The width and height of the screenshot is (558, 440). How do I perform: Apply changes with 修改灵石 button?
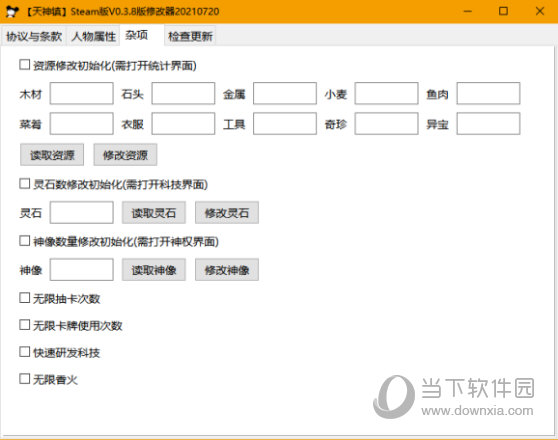pos(227,213)
